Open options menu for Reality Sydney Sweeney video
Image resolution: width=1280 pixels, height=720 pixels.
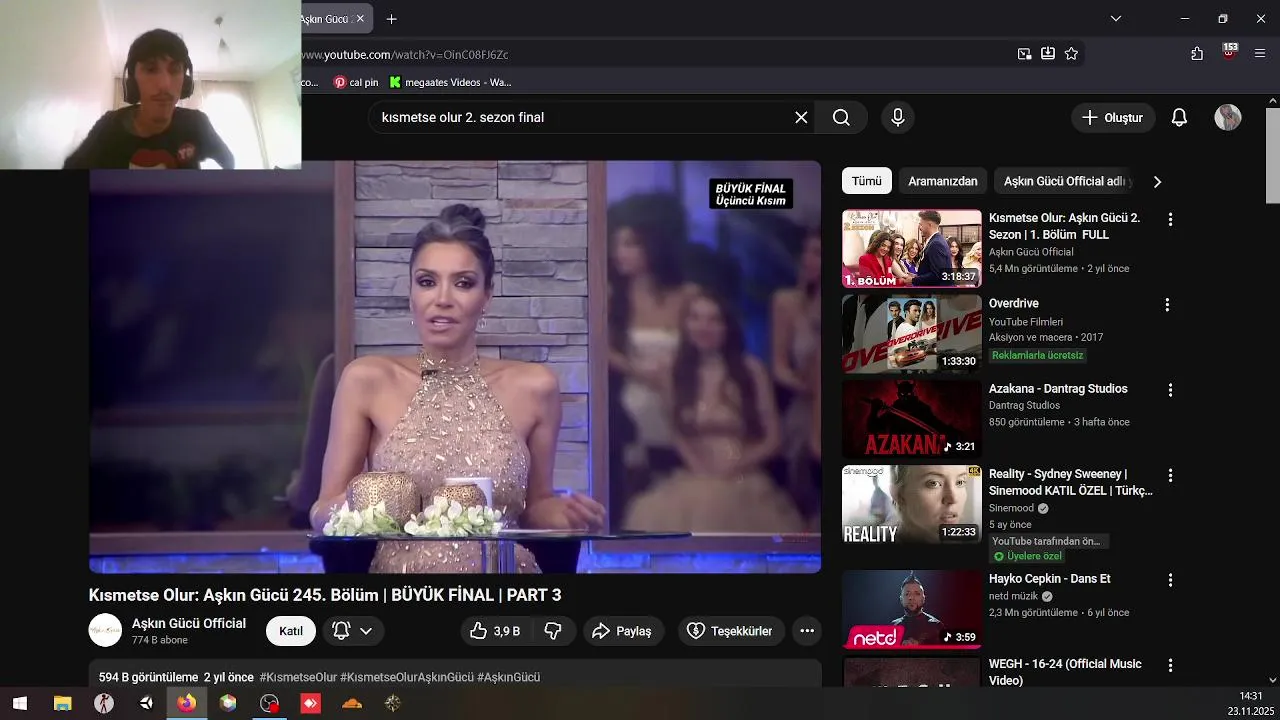pyautogui.click(x=1170, y=476)
